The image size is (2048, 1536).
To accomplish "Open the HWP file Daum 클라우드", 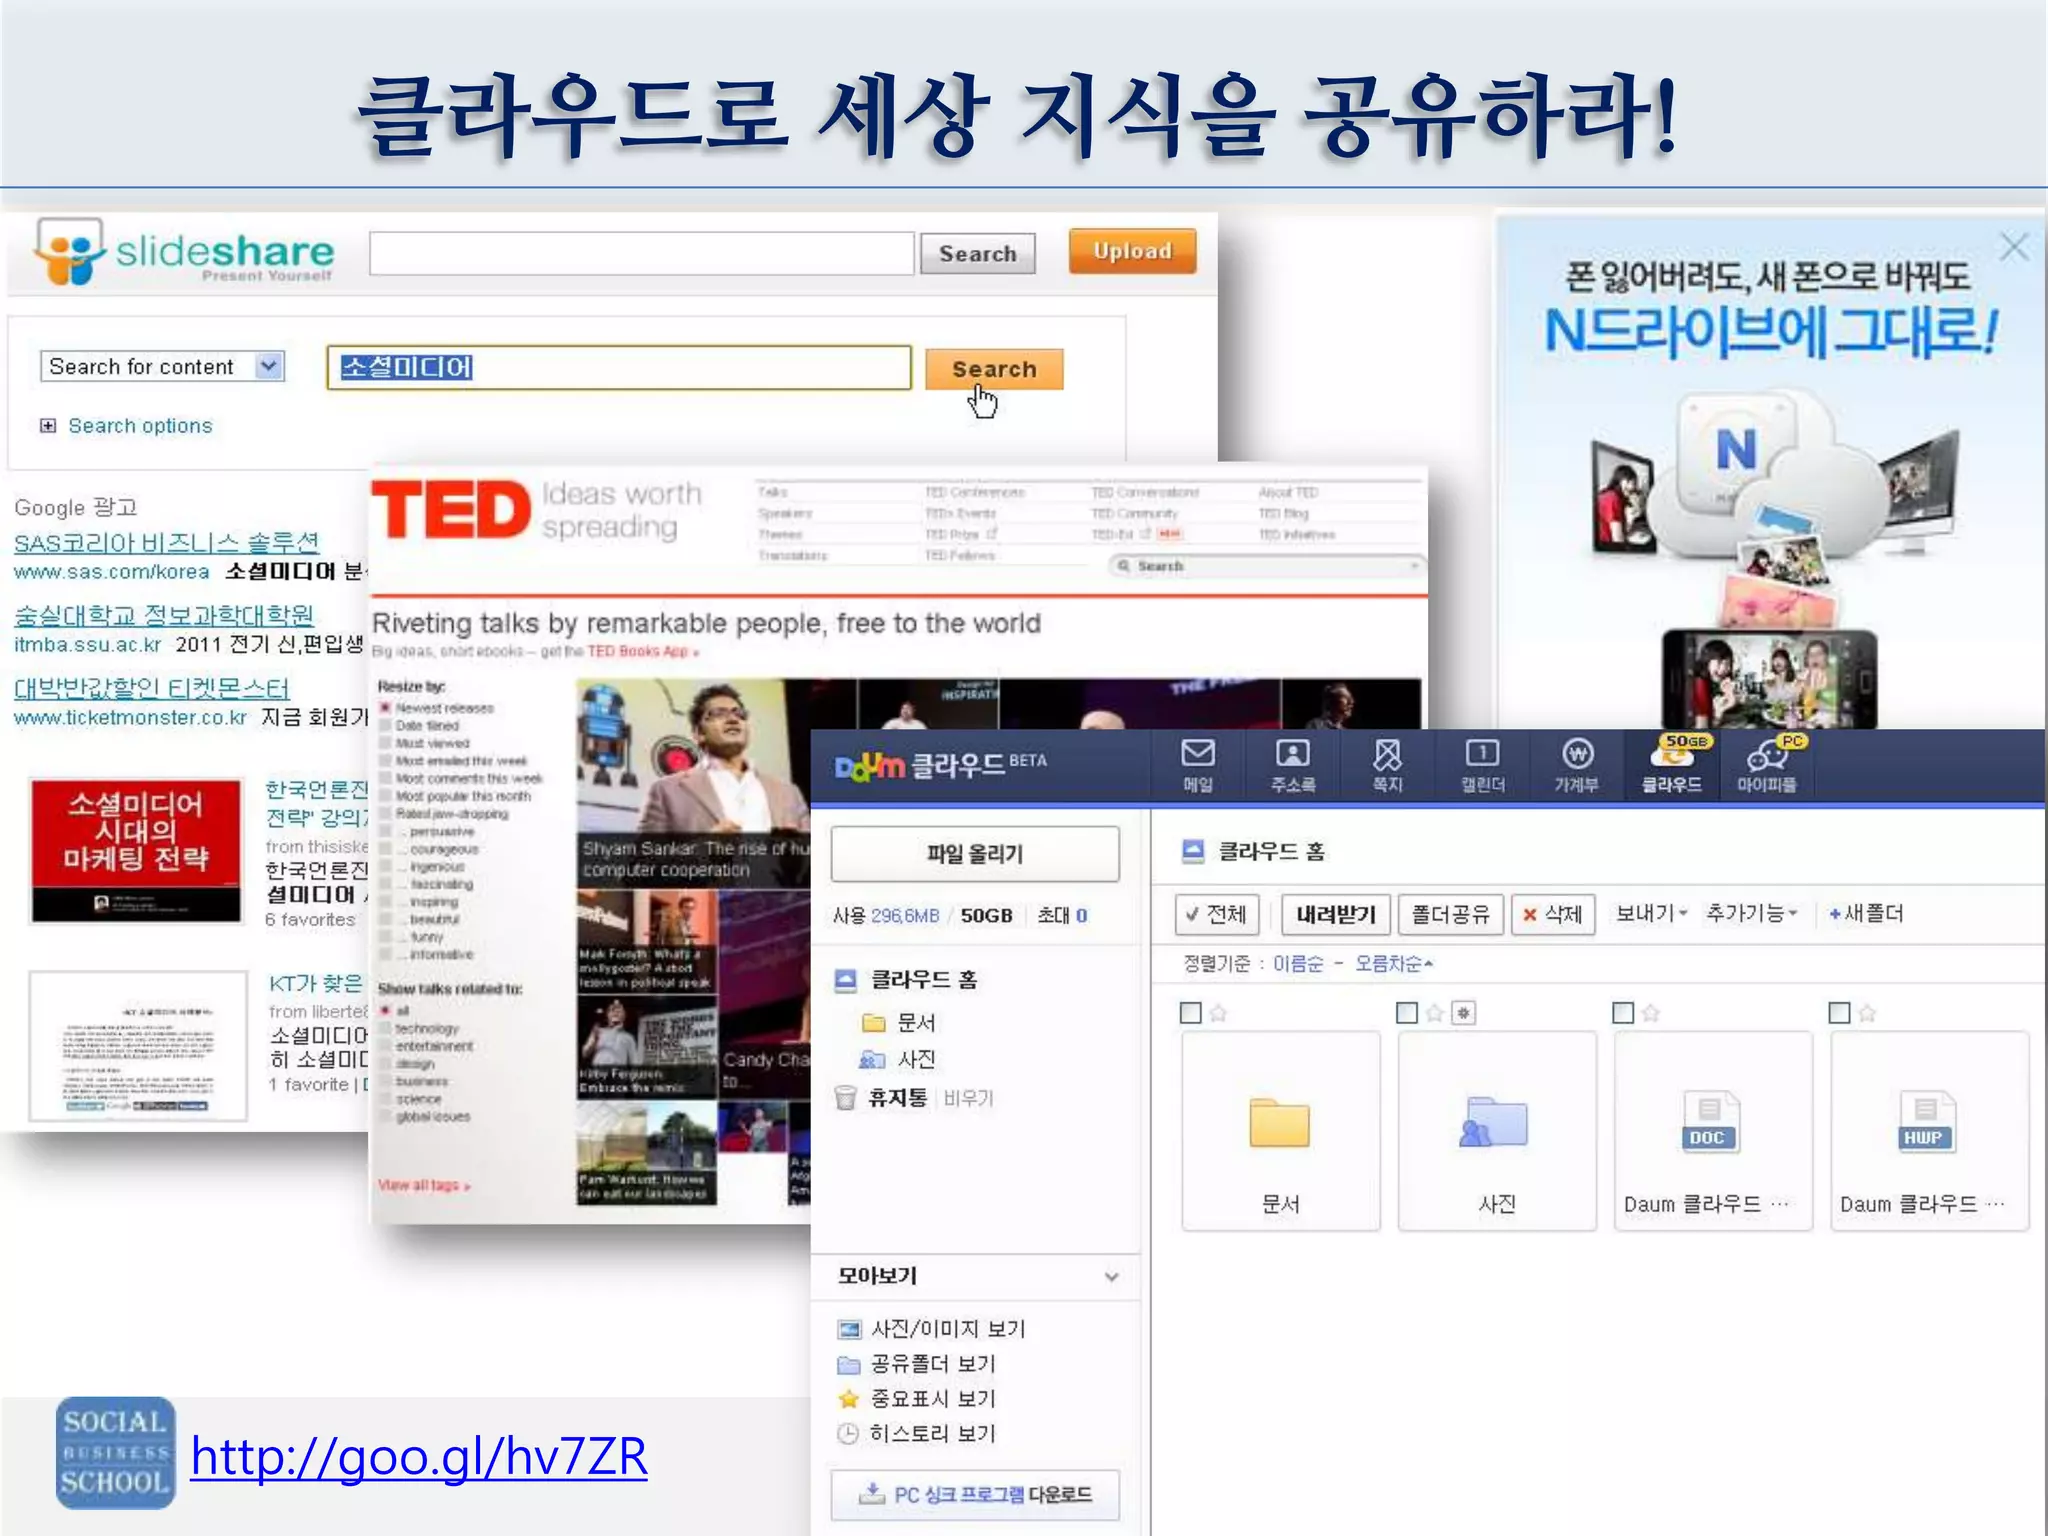I will click(1926, 1122).
